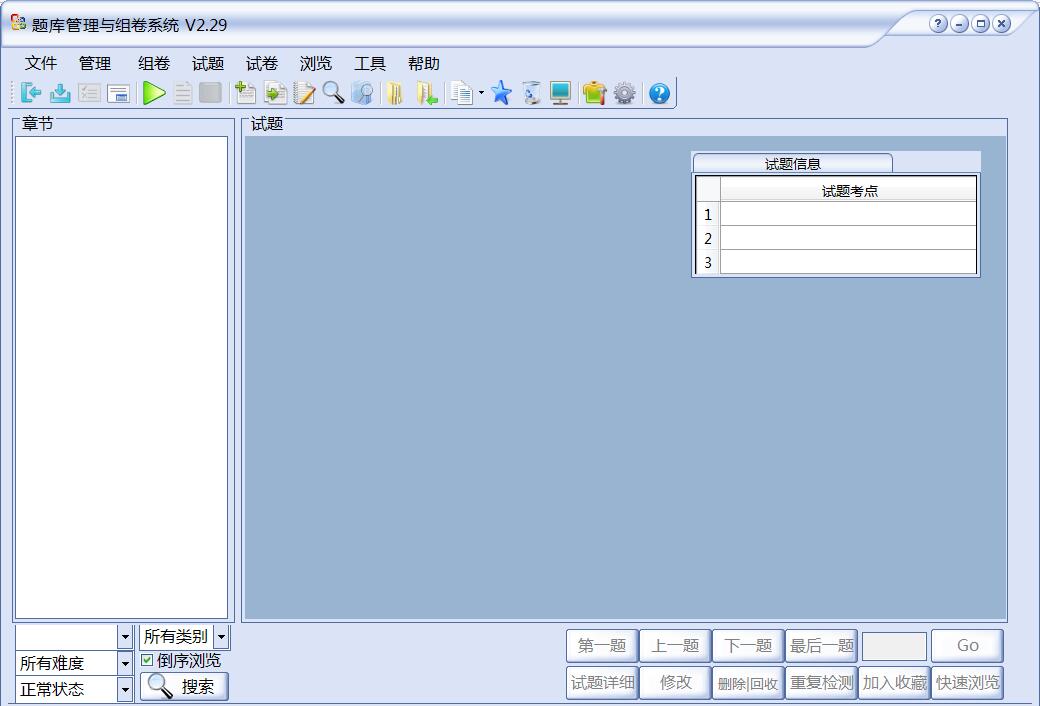Open the 工具 menu
The width and height of the screenshot is (1040, 706).
[370, 63]
